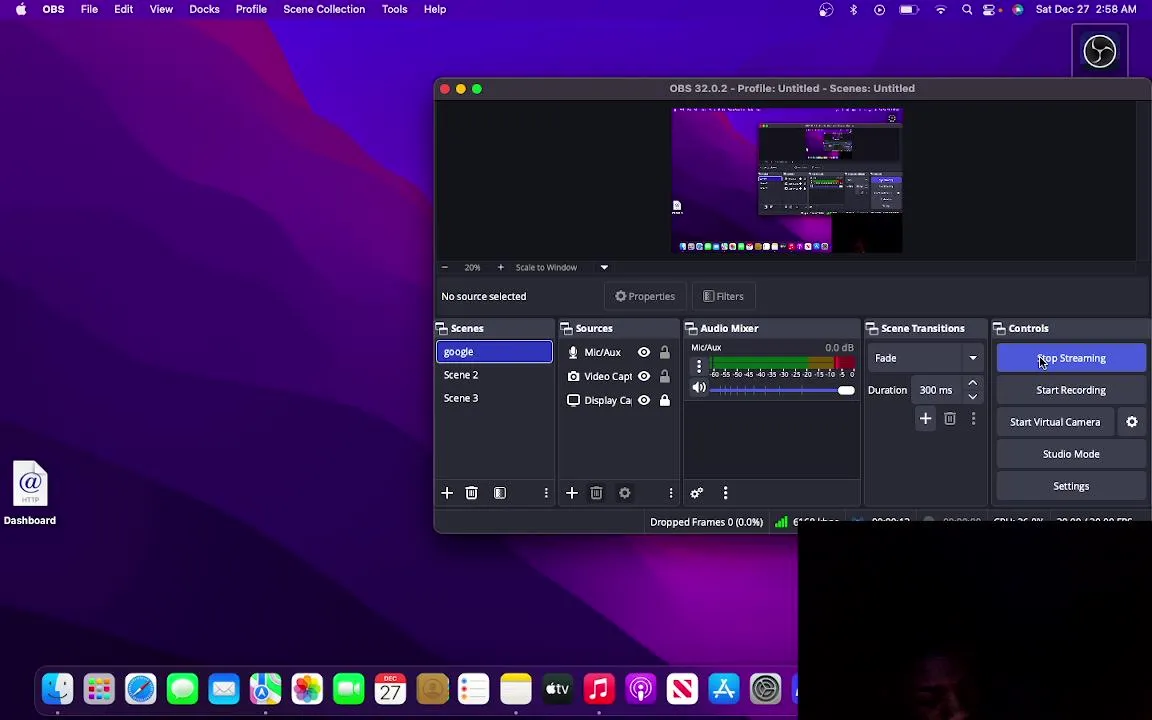Configure virtual camera gear icon
Image resolution: width=1152 pixels, height=720 pixels.
coord(1132,422)
